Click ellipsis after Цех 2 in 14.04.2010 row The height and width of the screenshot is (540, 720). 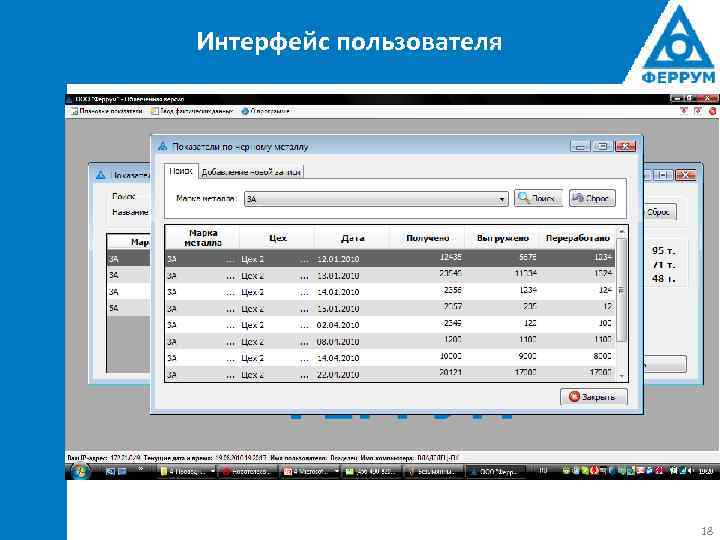(304, 359)
